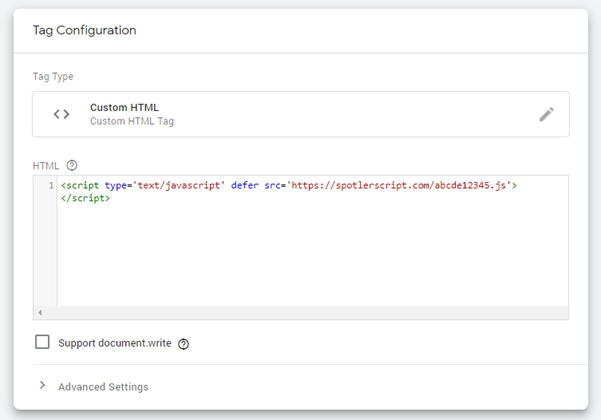Click the 'Tag Type' label

click(x=53, y=76)
